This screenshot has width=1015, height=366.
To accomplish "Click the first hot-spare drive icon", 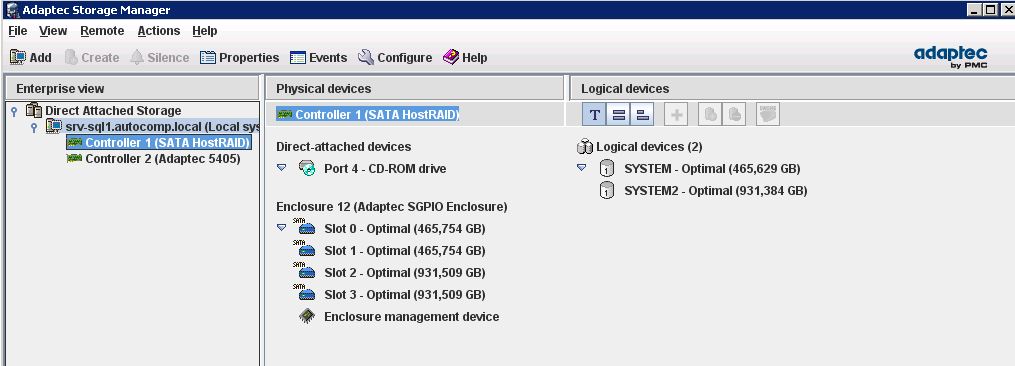I will [710, 115].
